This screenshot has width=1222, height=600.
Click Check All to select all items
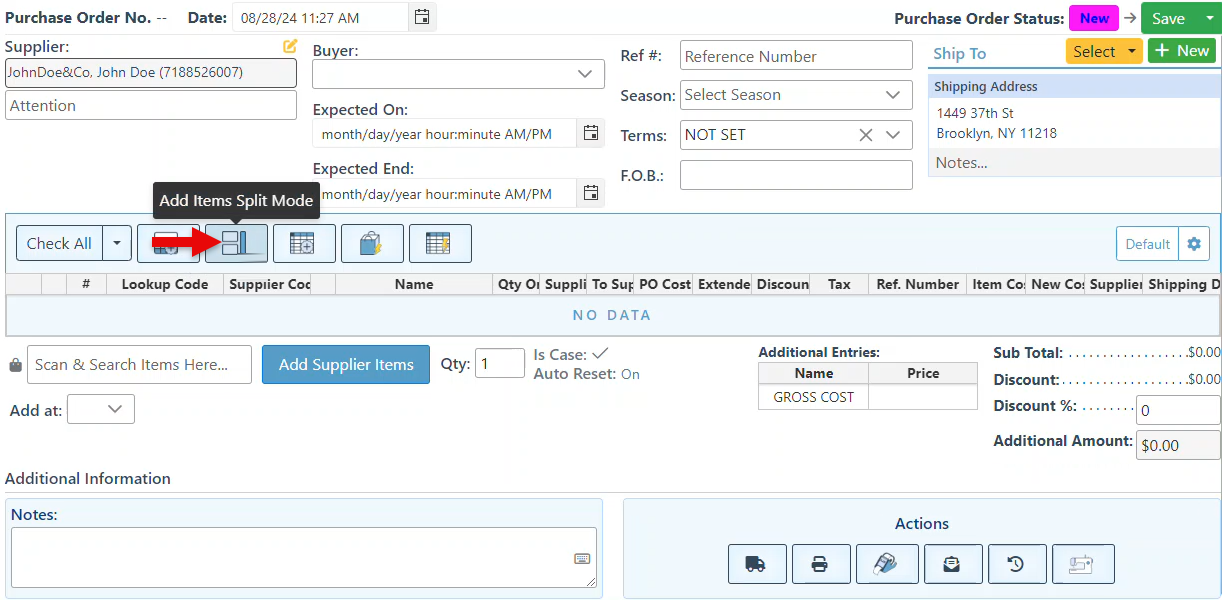point(59,243)
